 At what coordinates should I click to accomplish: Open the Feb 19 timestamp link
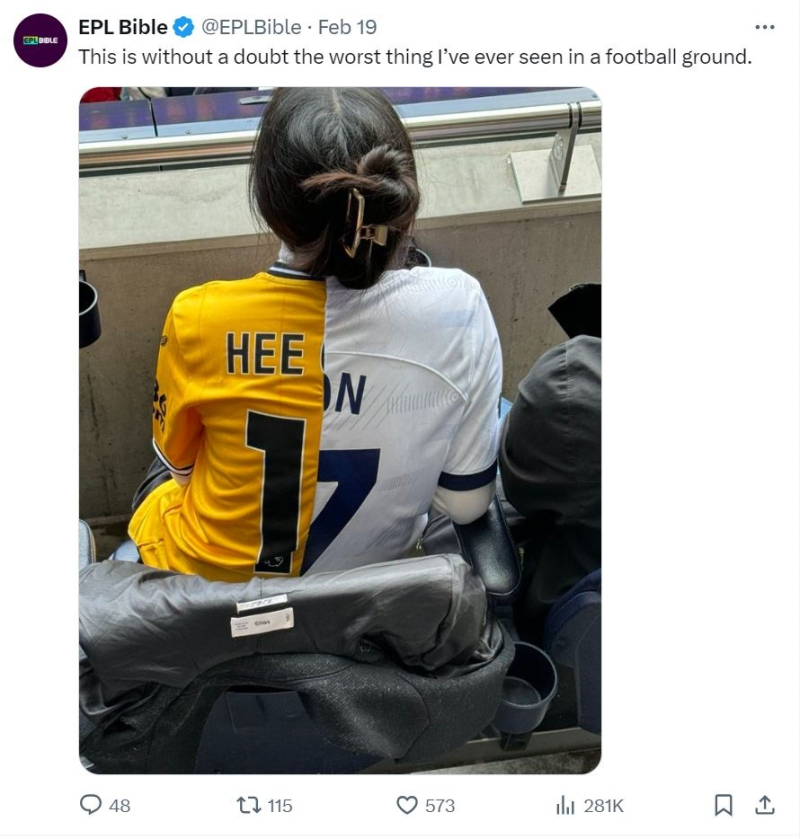coord(347,27)
